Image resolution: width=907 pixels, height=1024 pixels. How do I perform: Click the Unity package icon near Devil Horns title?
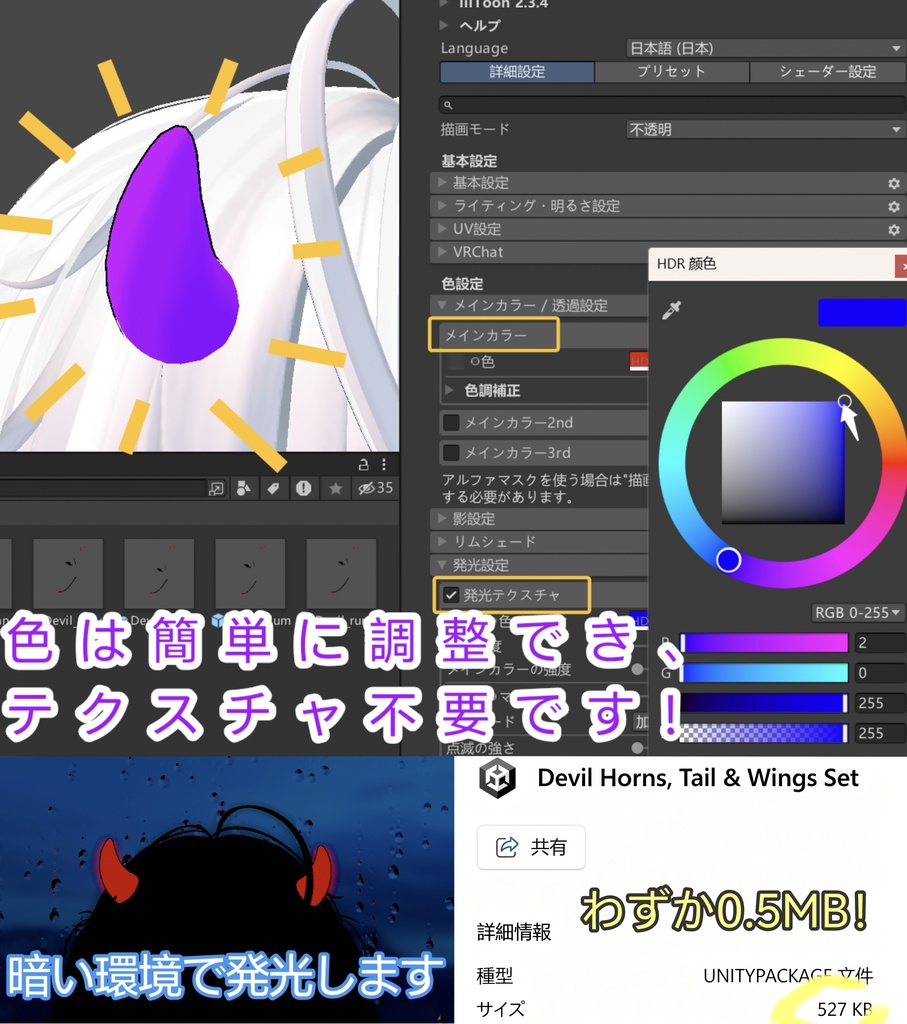click(498, 778)
